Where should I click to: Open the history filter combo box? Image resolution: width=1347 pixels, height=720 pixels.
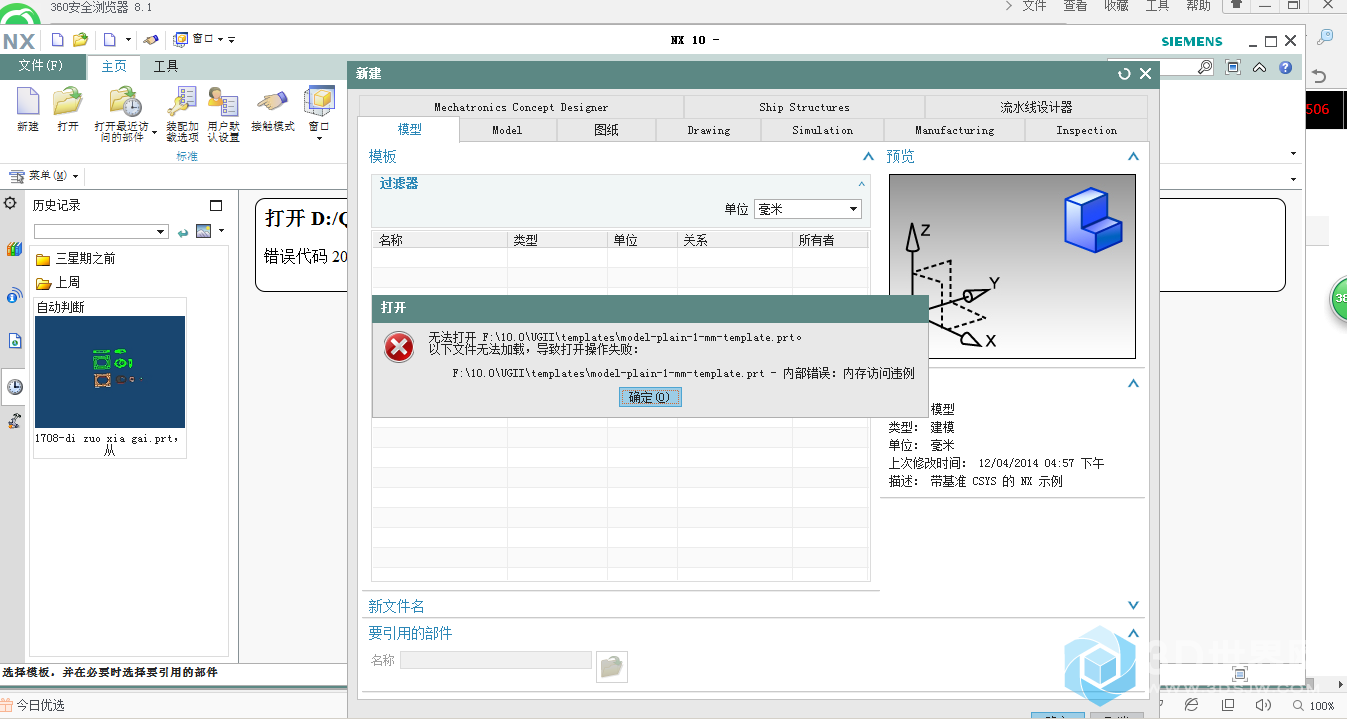point(100,232)
